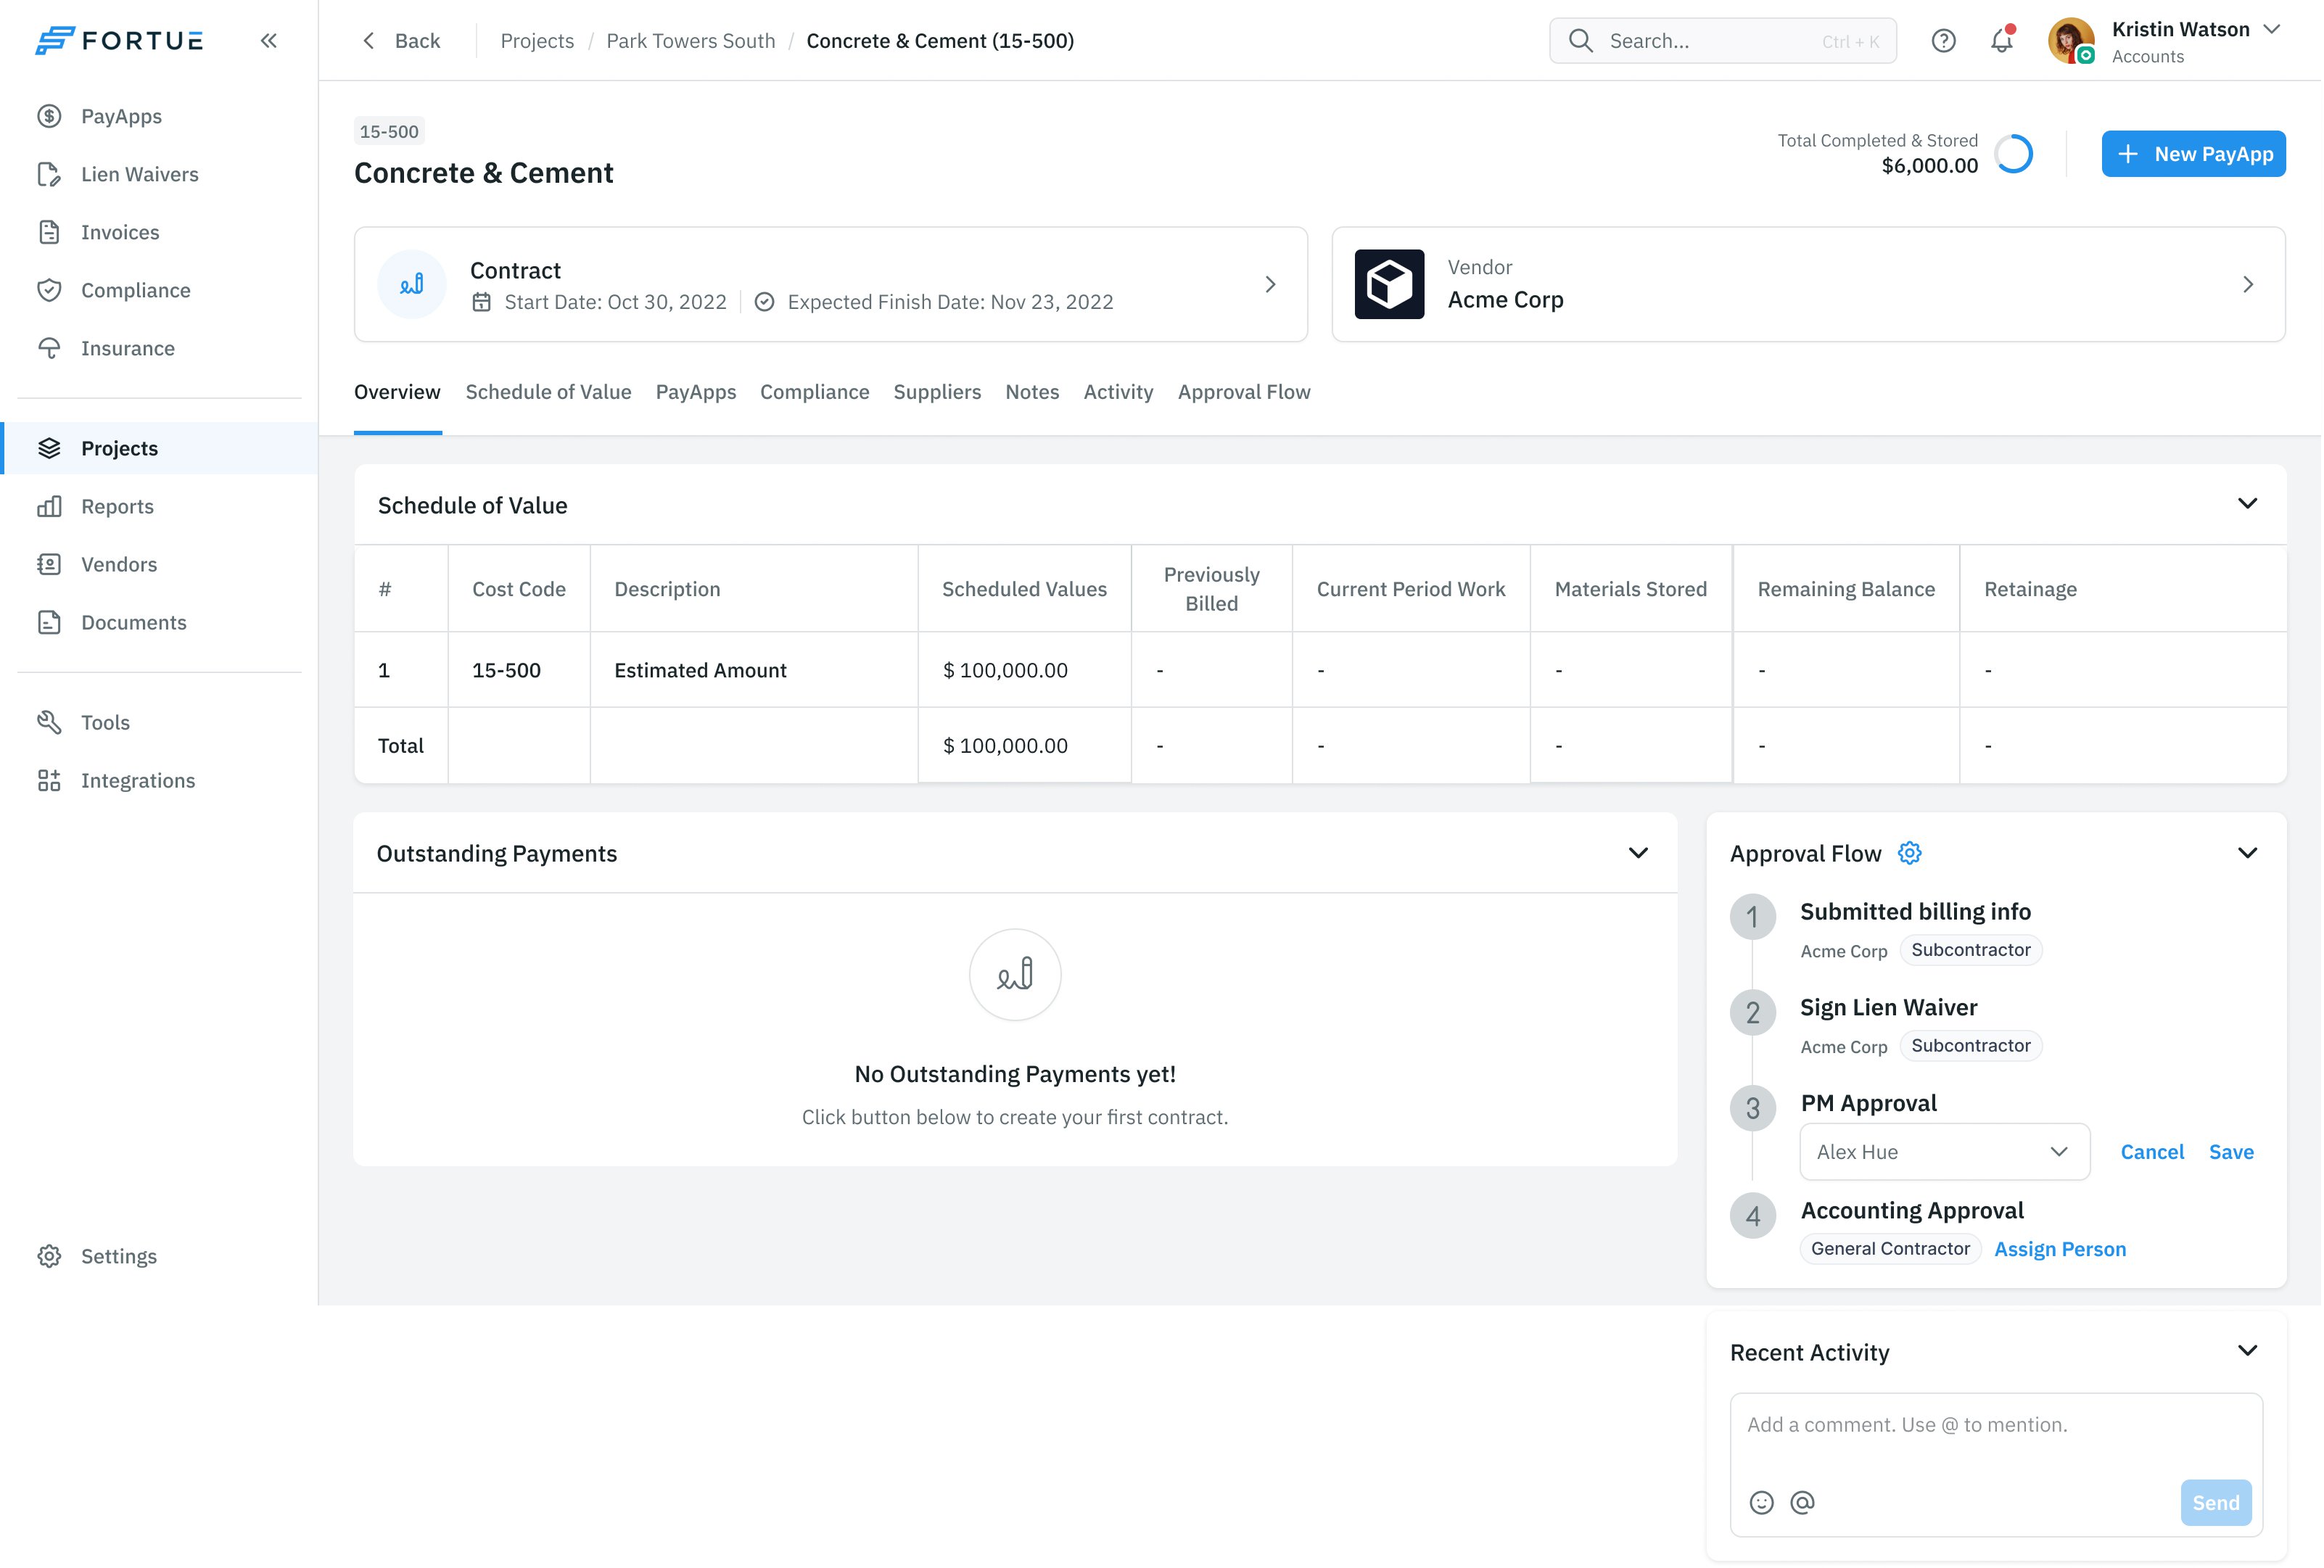Switch to the Approval Flow tab

pyautogui.click(x=1245, y=392)
